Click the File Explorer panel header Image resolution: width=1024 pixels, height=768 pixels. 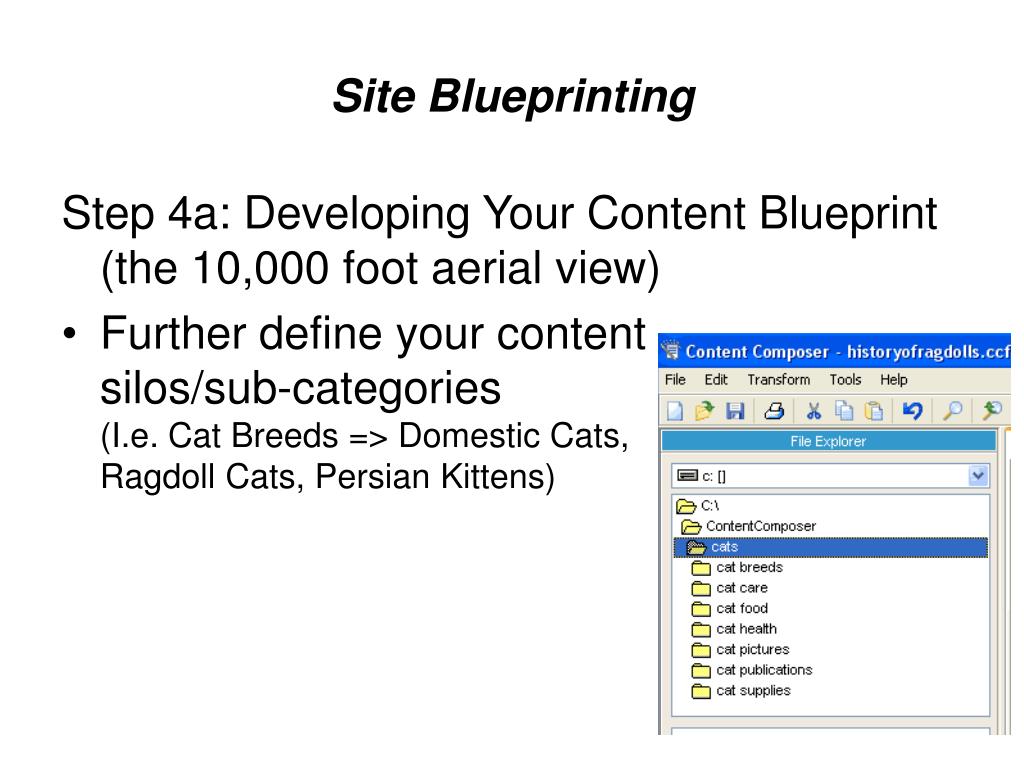tap(828, 441)
